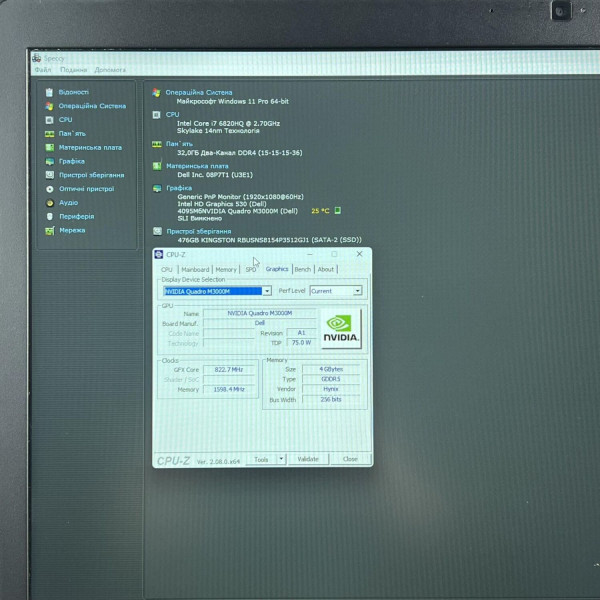Click the Validate button in CPU-Z
The image size is (600, 600).
click(x=308, y=459)
